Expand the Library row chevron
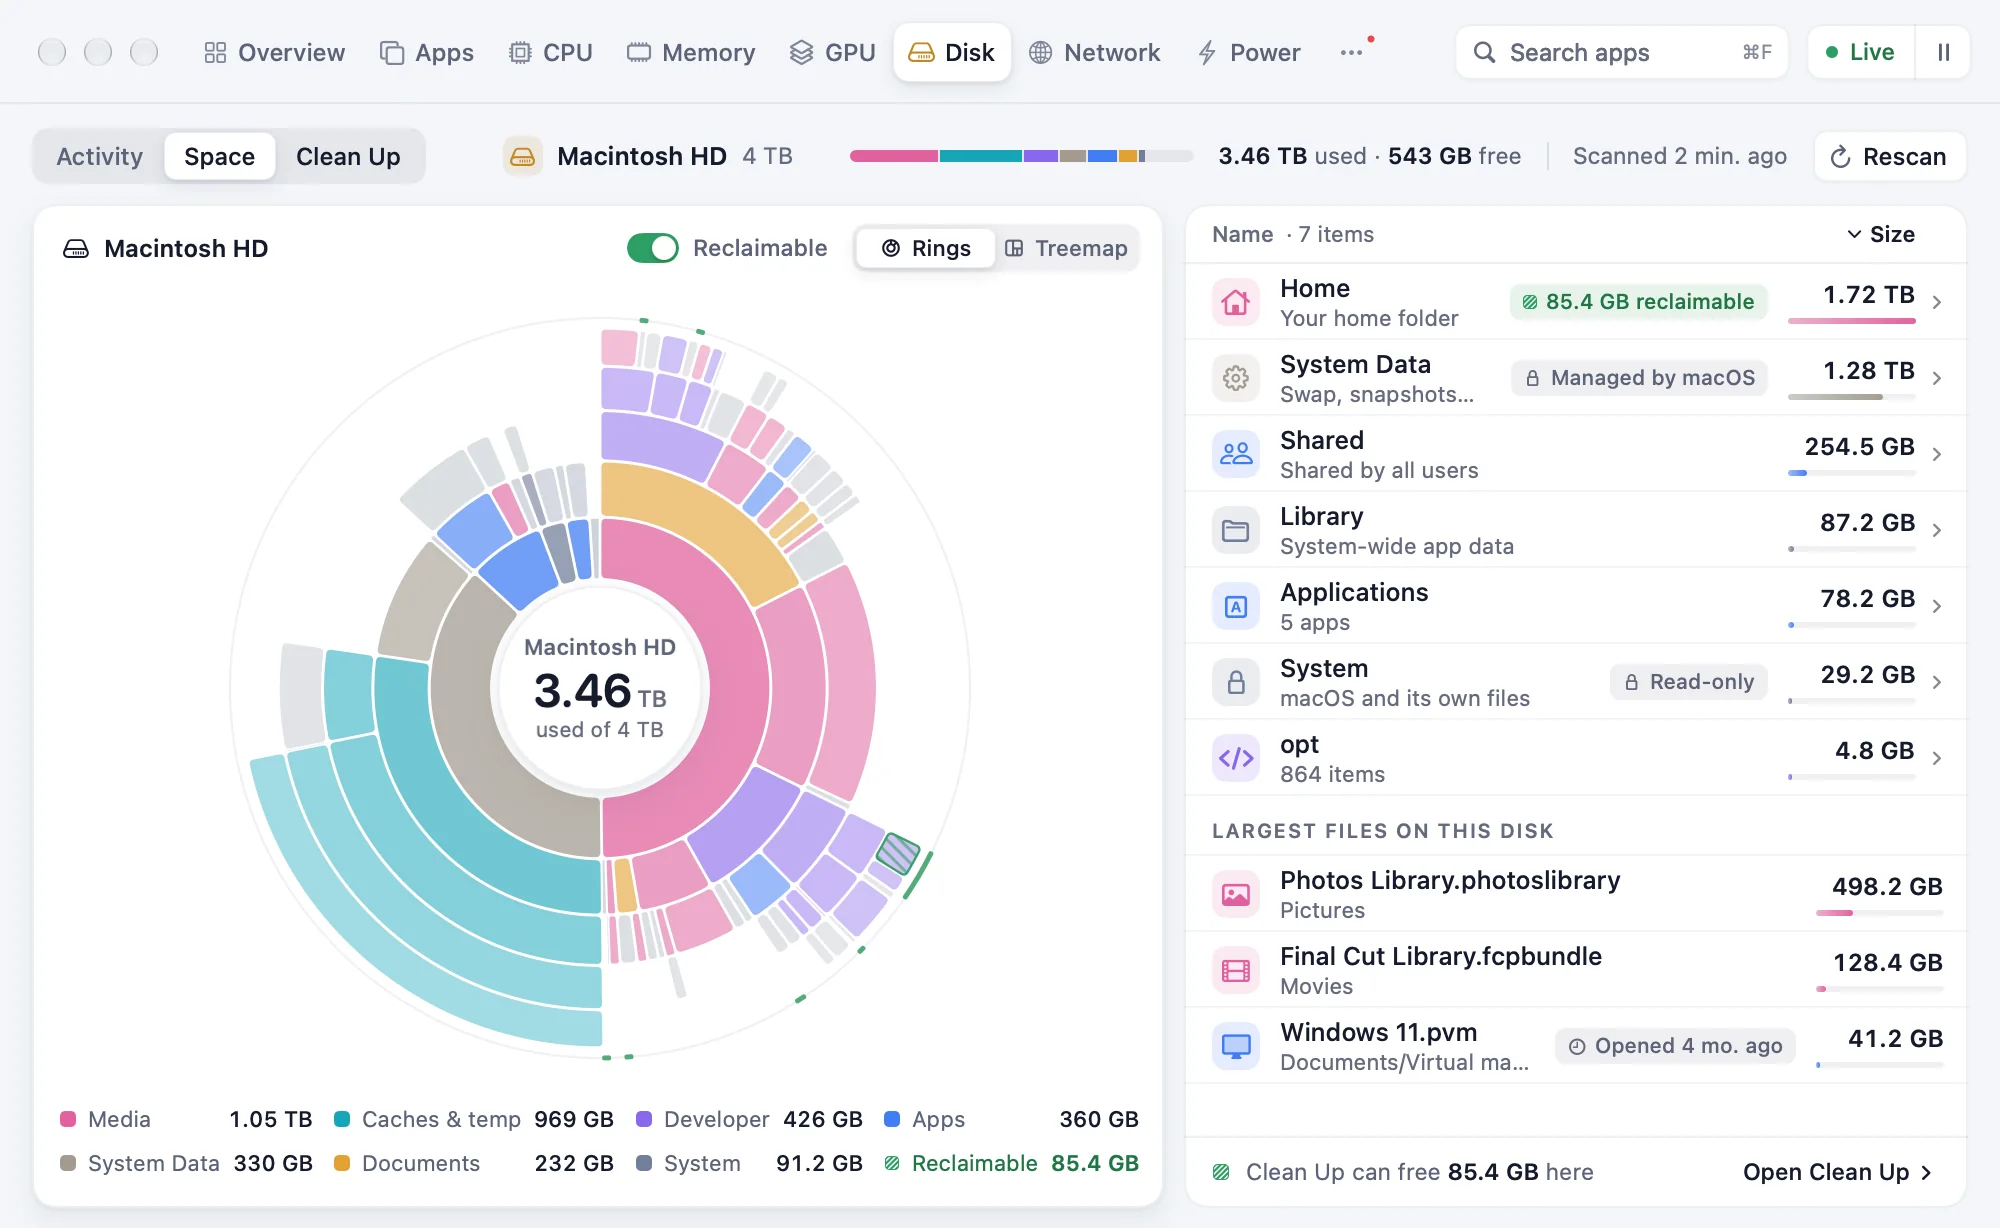This screenshot has height=1228, width=2000. click(1937, 530)
